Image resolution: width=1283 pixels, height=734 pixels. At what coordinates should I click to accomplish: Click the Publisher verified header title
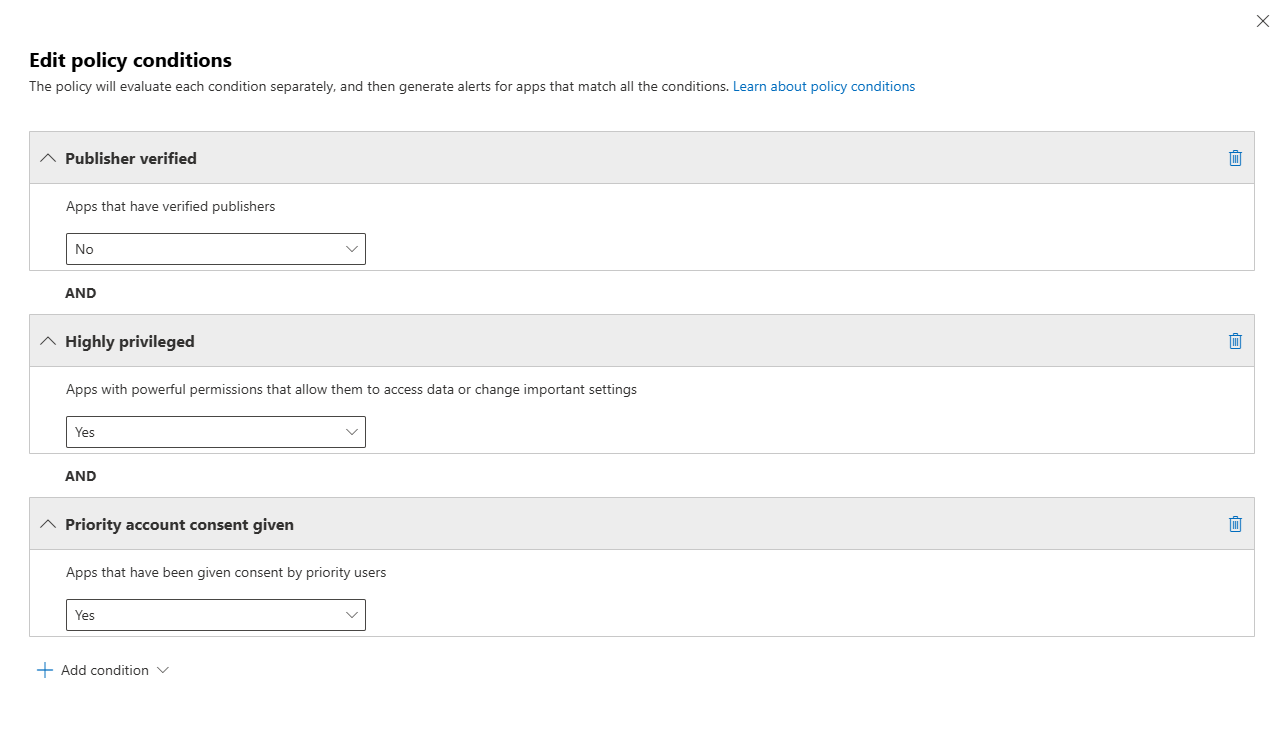pos(131,158)
